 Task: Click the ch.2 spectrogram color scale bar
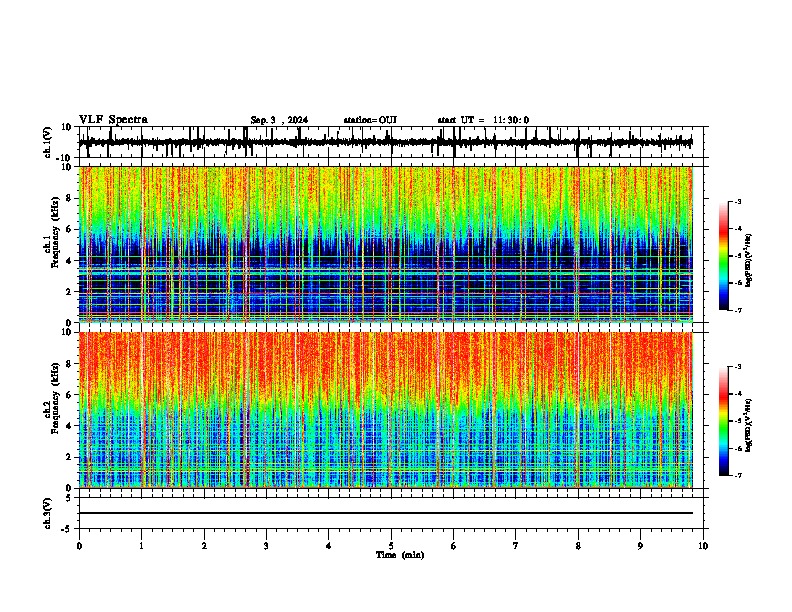coord(723,421)
